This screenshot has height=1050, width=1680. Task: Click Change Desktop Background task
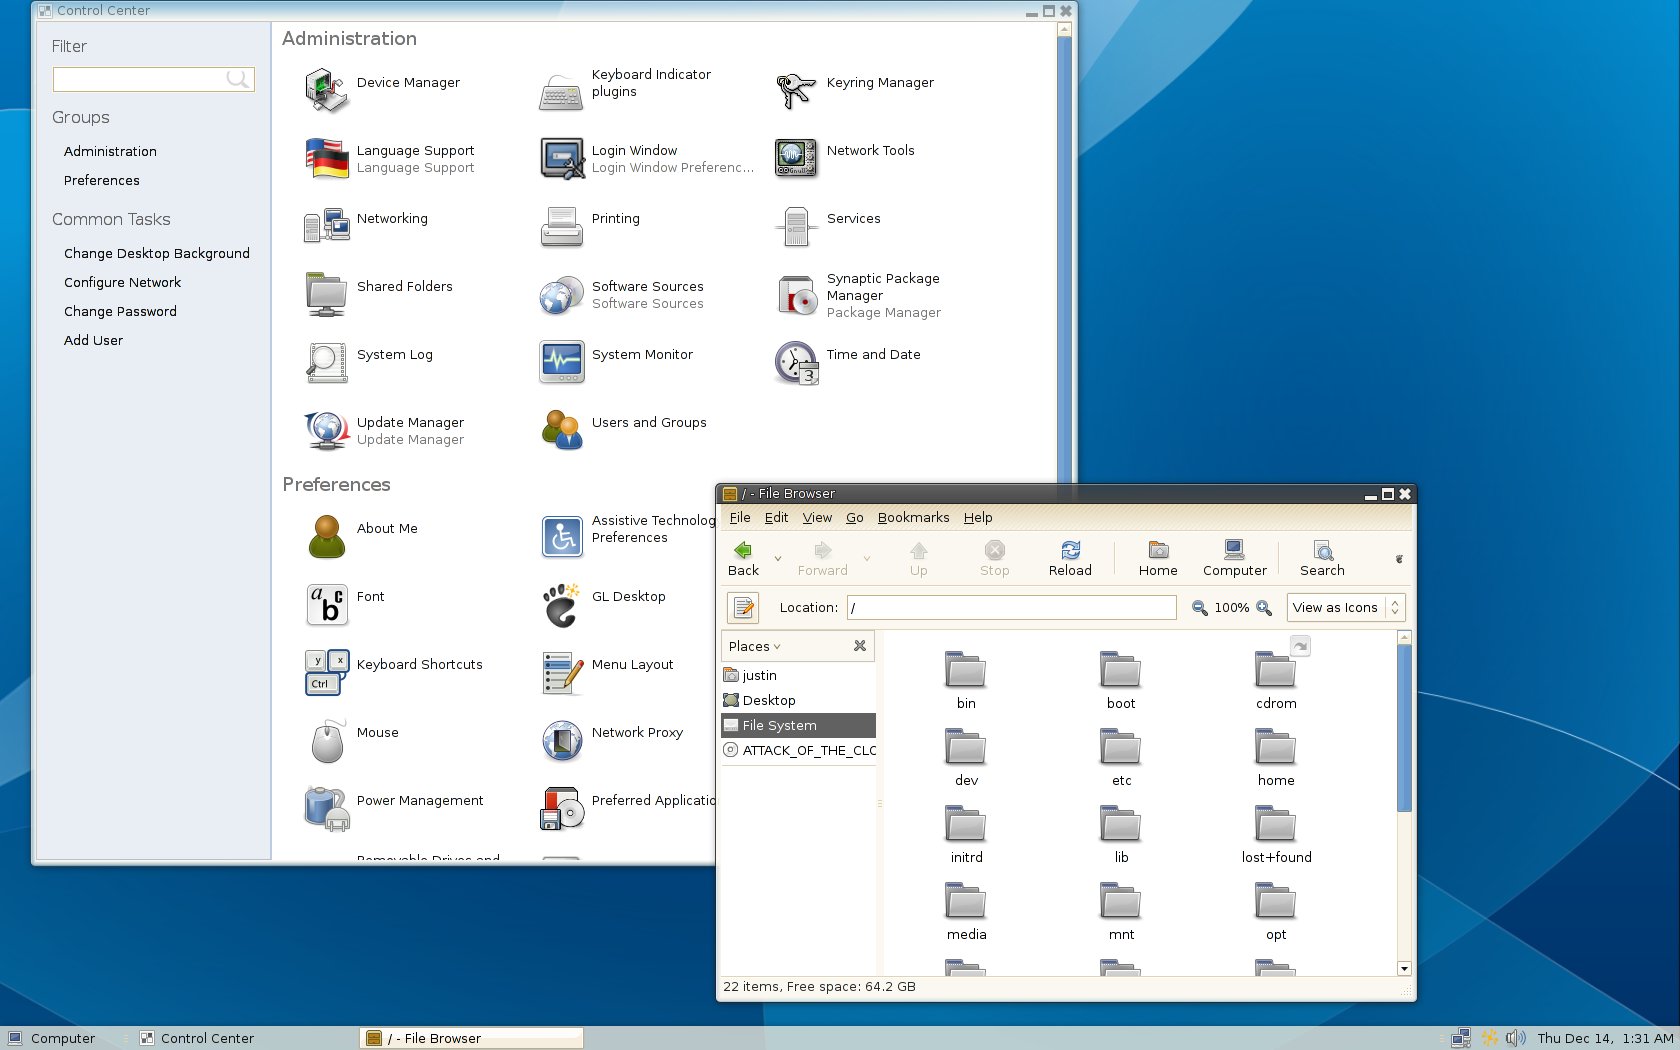pos(157,253)
